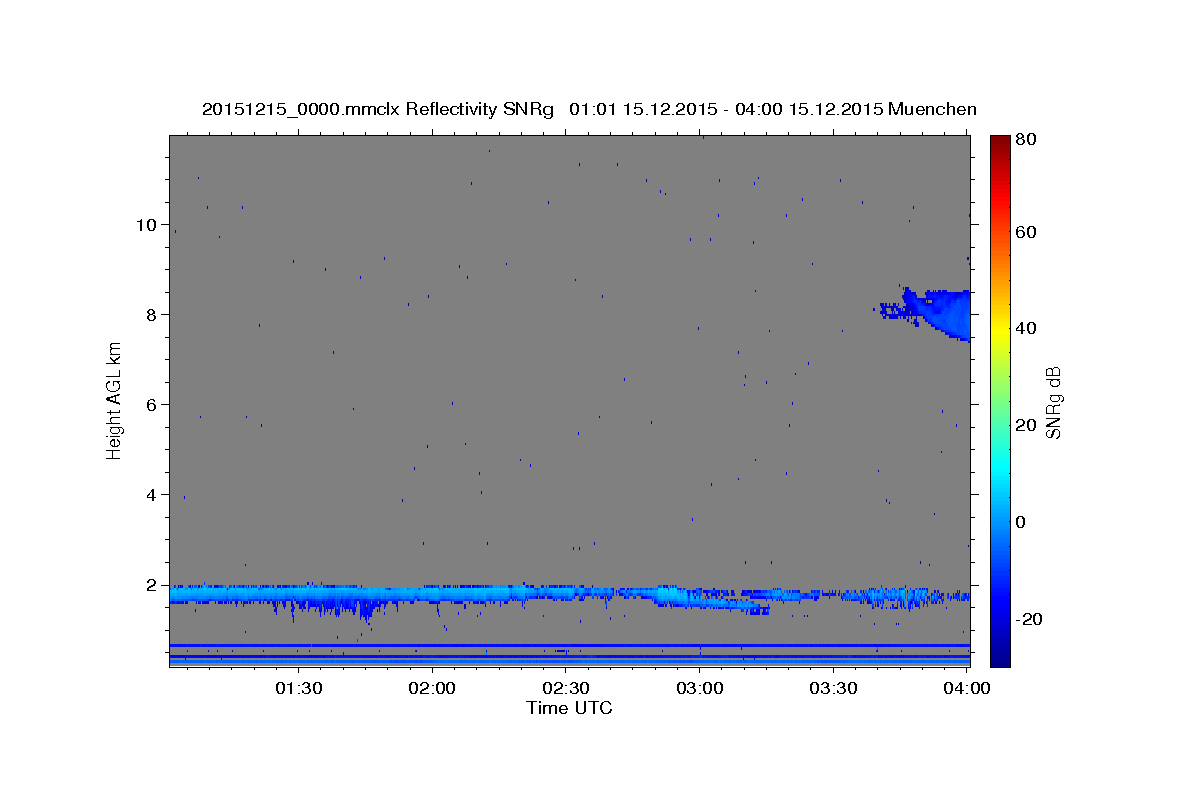
Task: Click the 02:00 time tick label
Action: click(432, 689)
